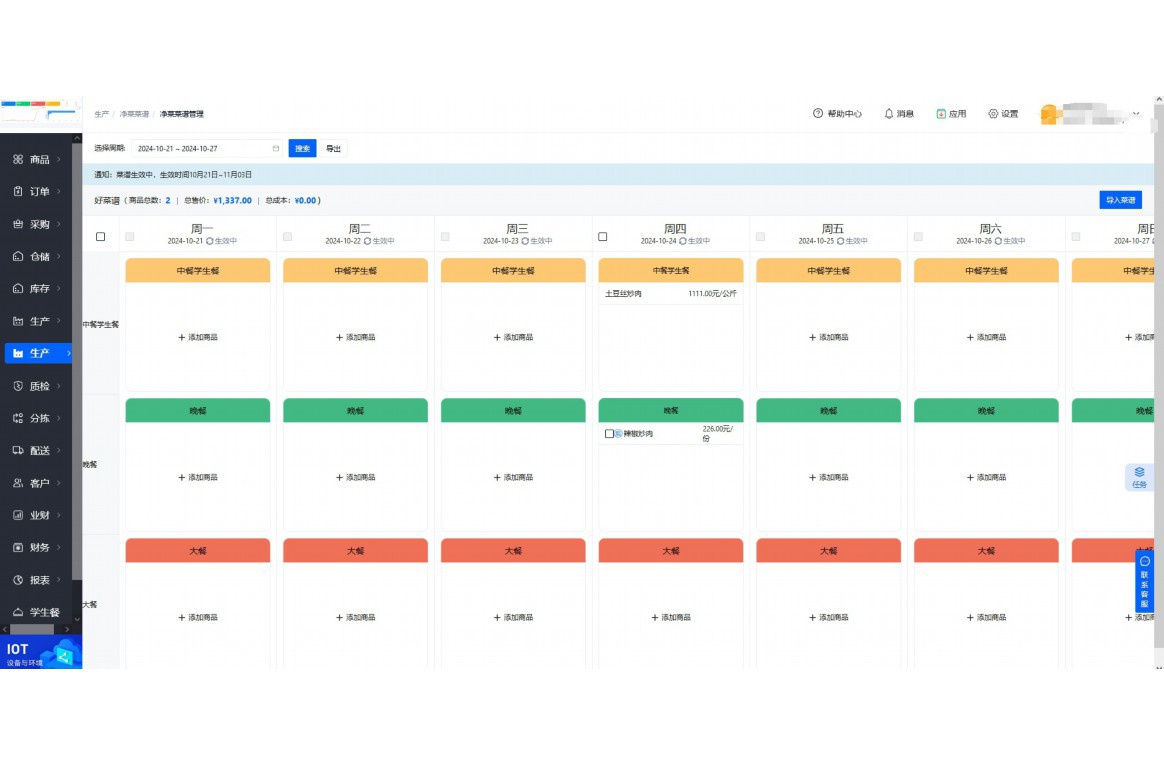
Task: Open the 应用 download icon
Action: (x=941, y=114)
